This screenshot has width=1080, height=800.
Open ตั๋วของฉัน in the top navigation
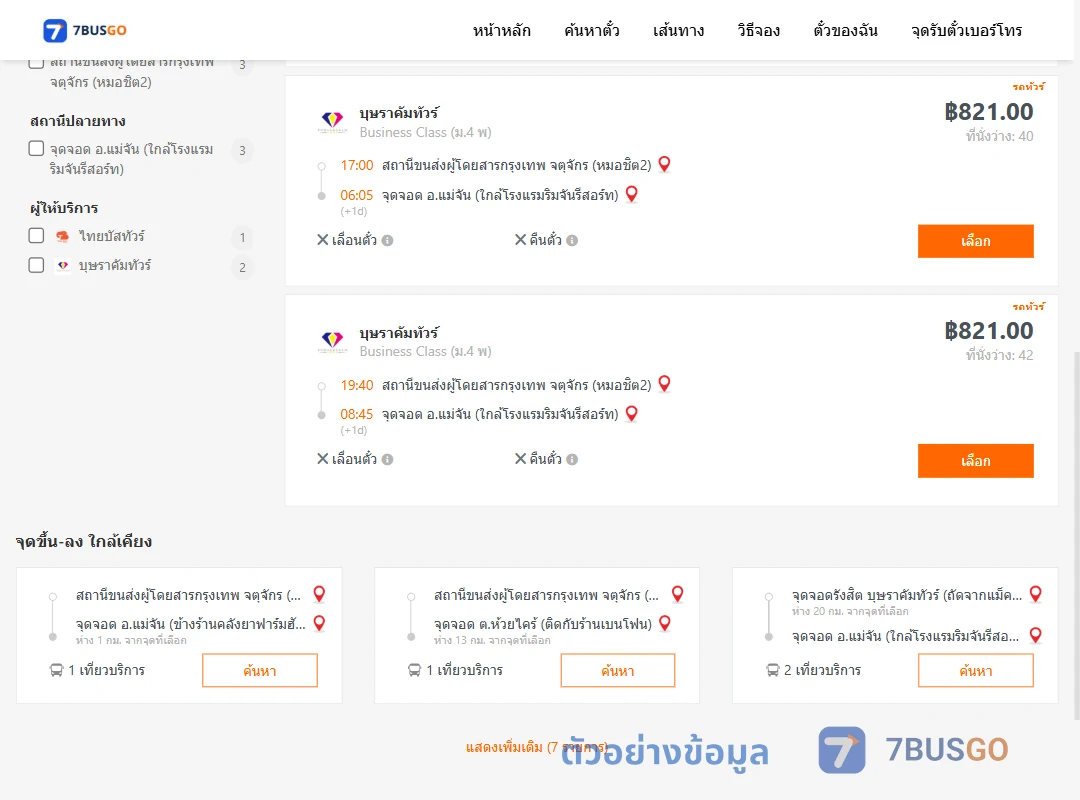[845, 30]
